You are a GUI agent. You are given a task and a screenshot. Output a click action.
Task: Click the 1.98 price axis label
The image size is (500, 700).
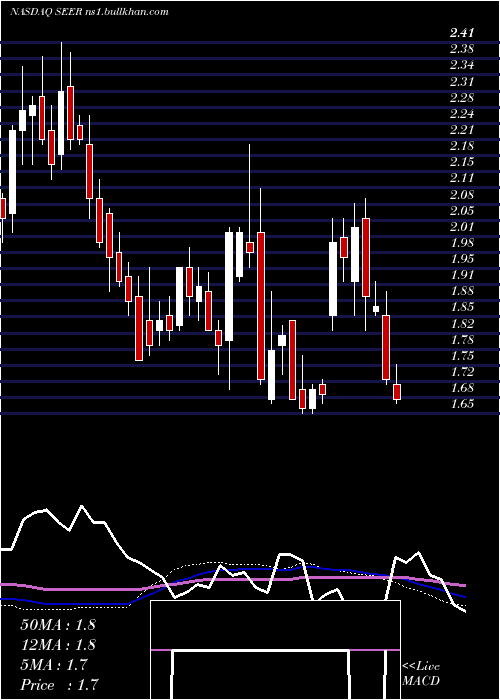pyautogui.click(x=462, y=242)
